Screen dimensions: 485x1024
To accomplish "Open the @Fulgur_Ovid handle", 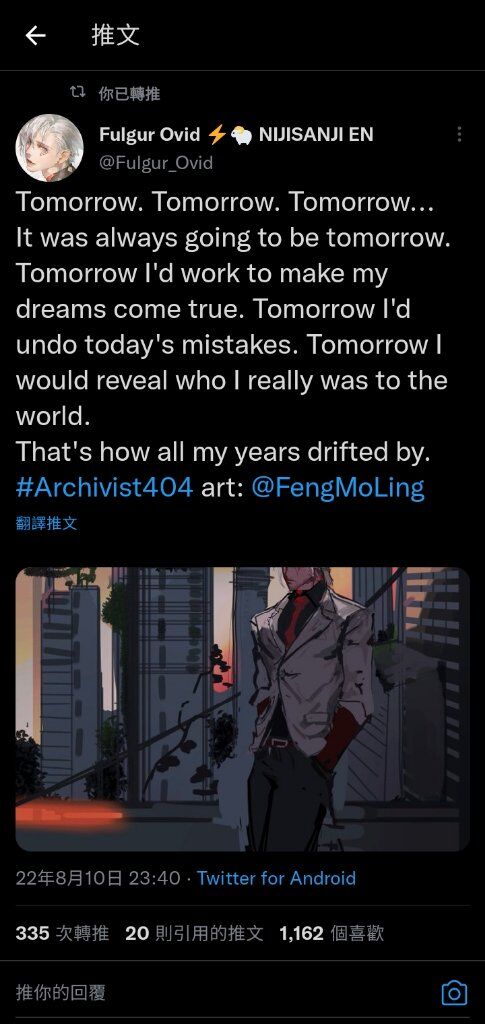I will point(155,162).
